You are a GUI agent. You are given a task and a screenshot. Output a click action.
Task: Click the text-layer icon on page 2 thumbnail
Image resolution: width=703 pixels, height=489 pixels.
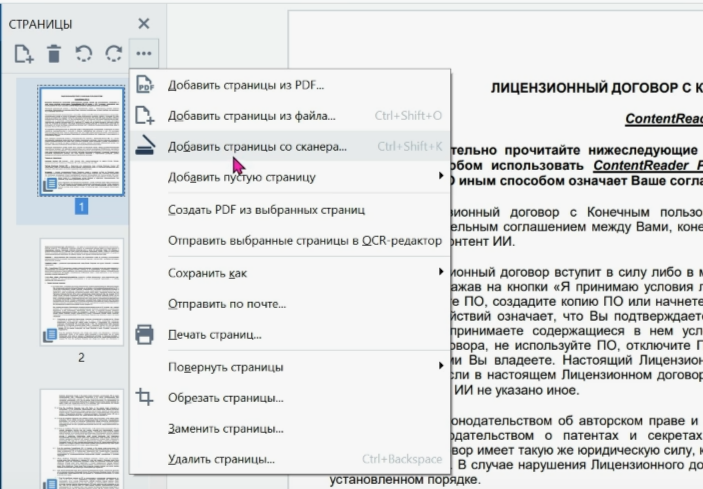50,335
